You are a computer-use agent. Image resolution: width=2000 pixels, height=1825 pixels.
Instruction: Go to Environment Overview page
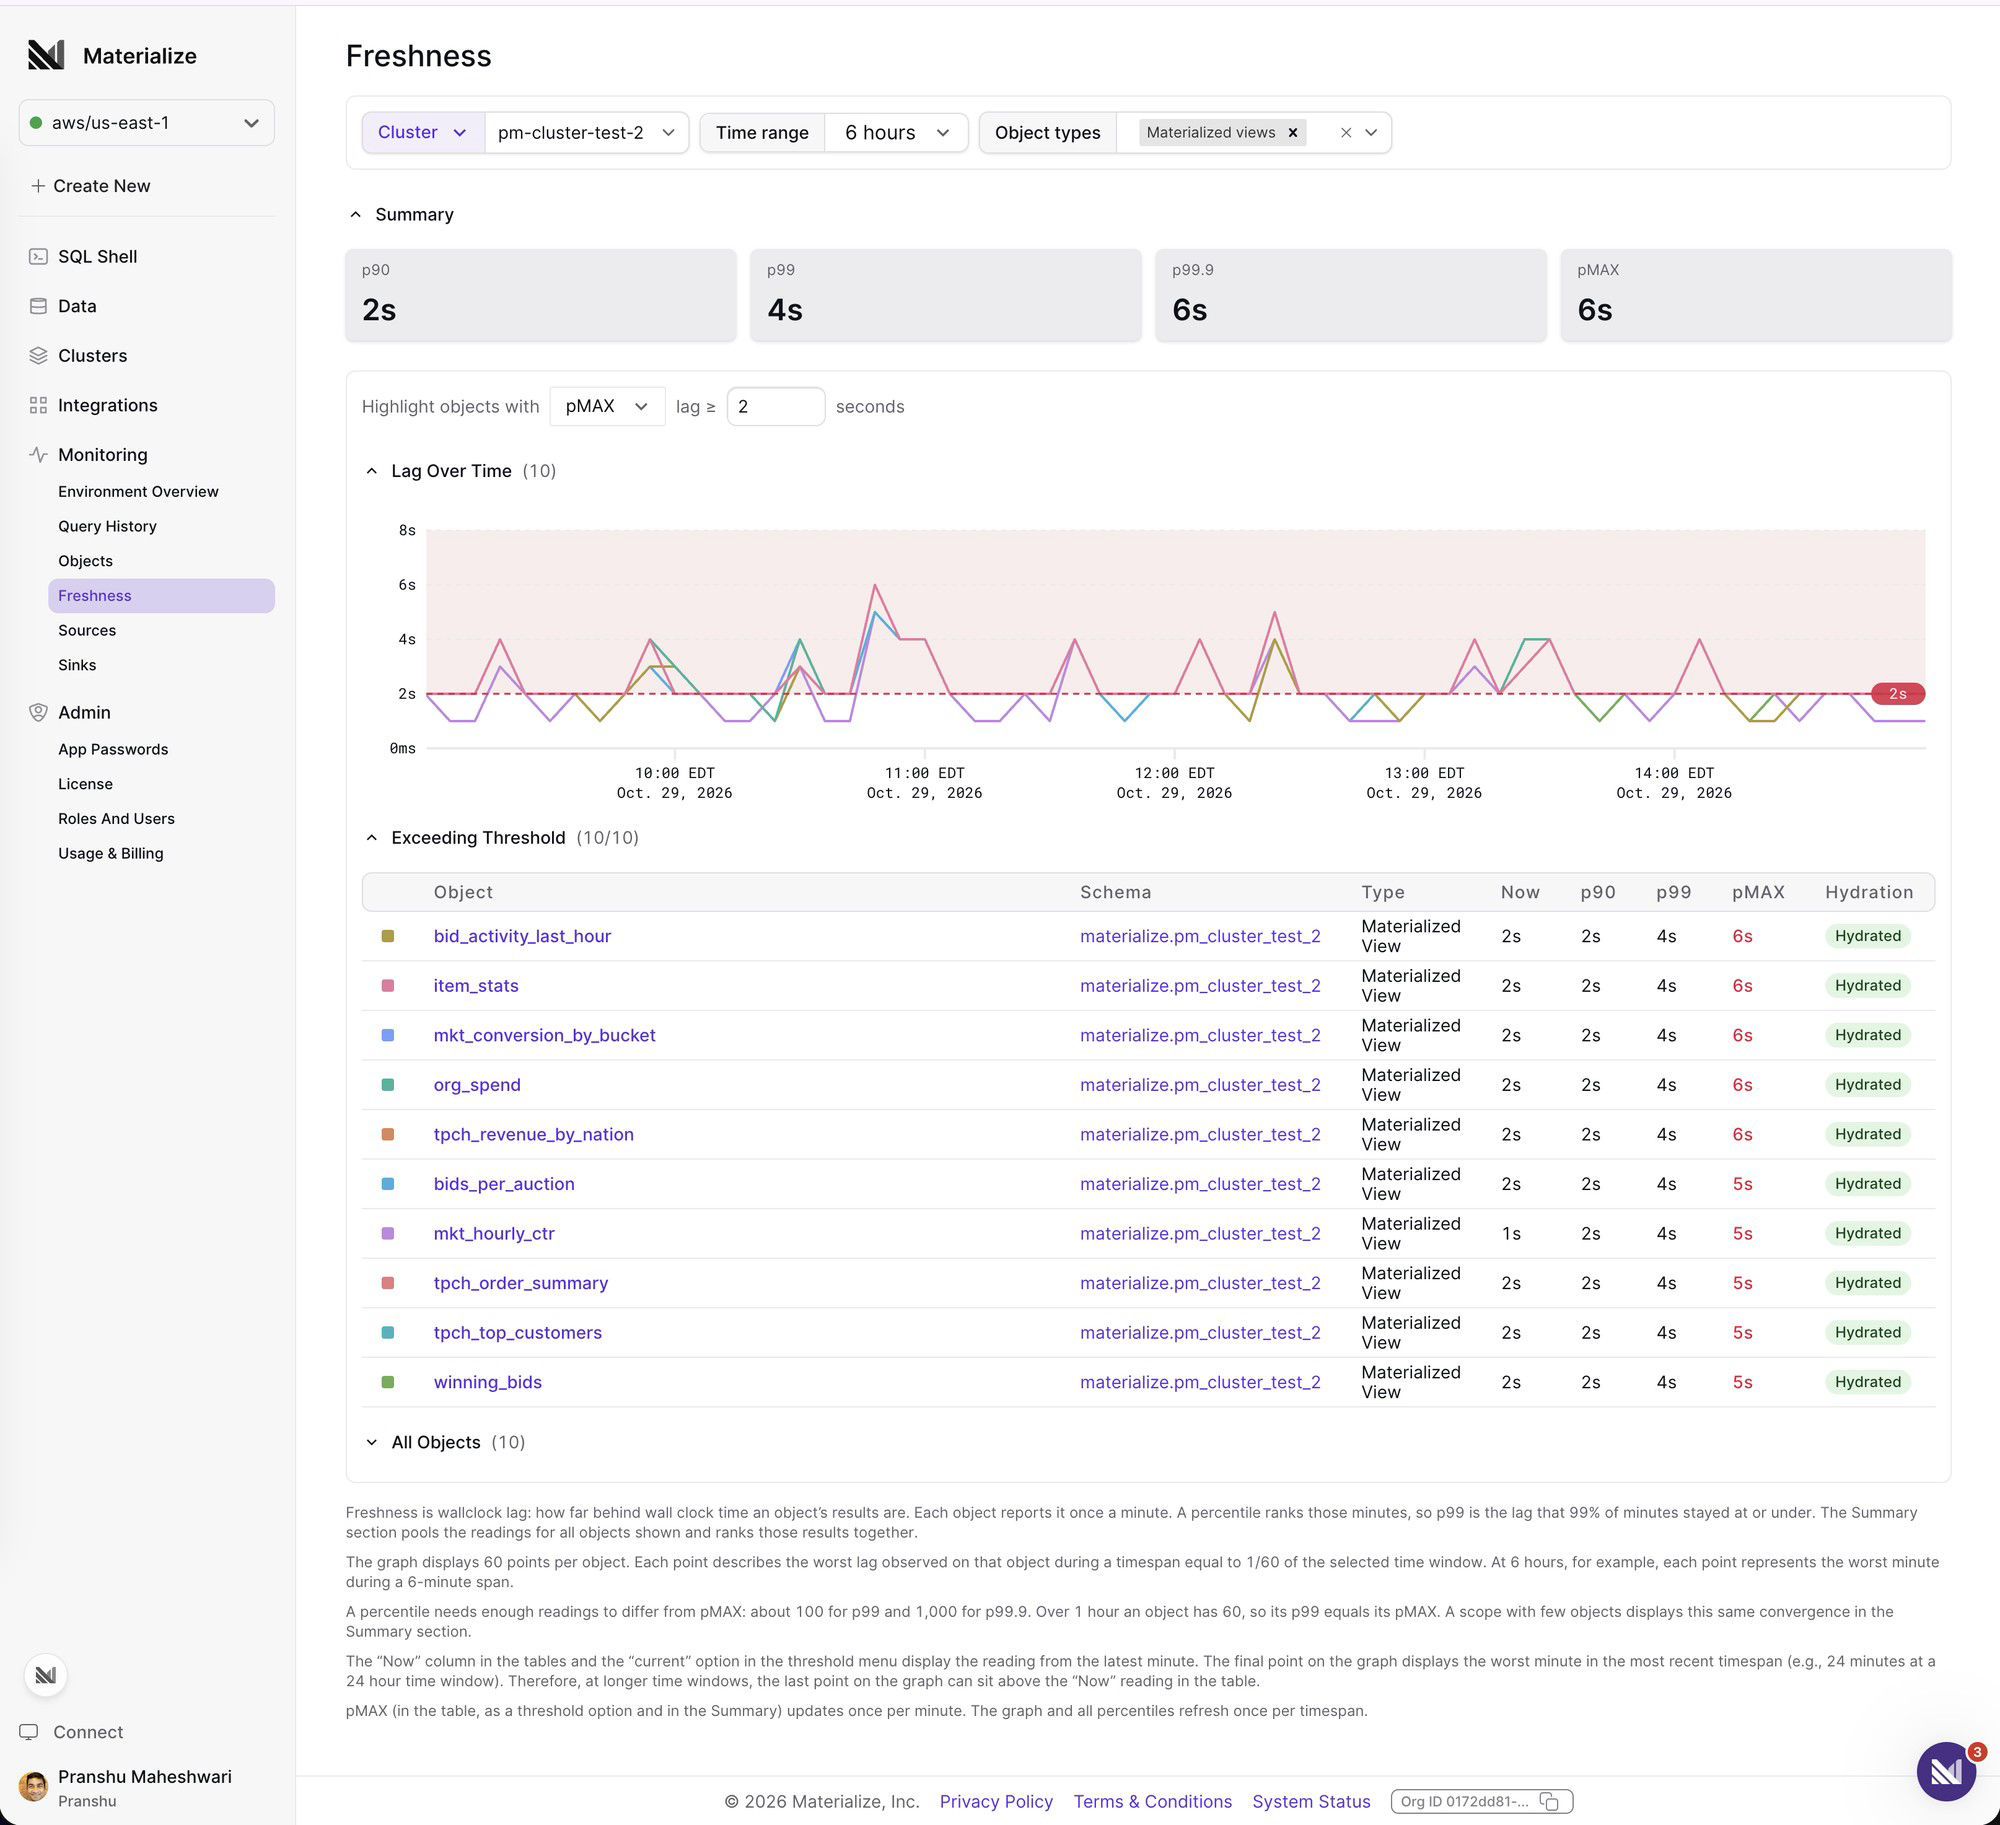[x=138, y=491]
